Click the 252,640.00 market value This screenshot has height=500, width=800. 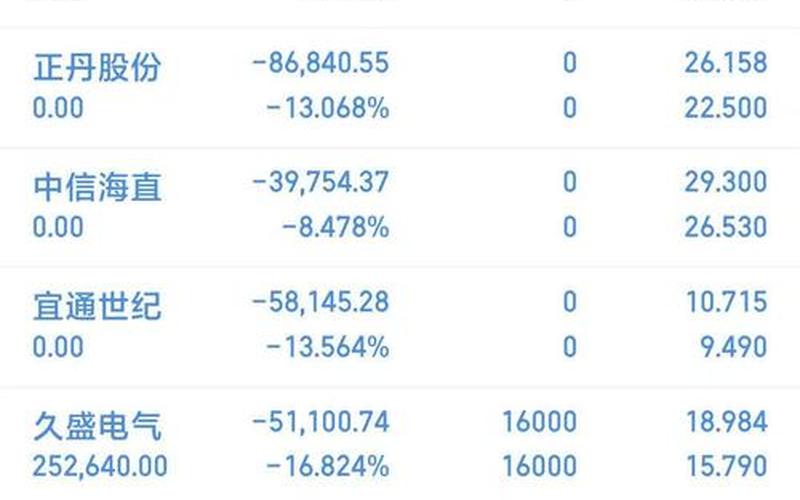pyautogui.click(x=100, y=466)
